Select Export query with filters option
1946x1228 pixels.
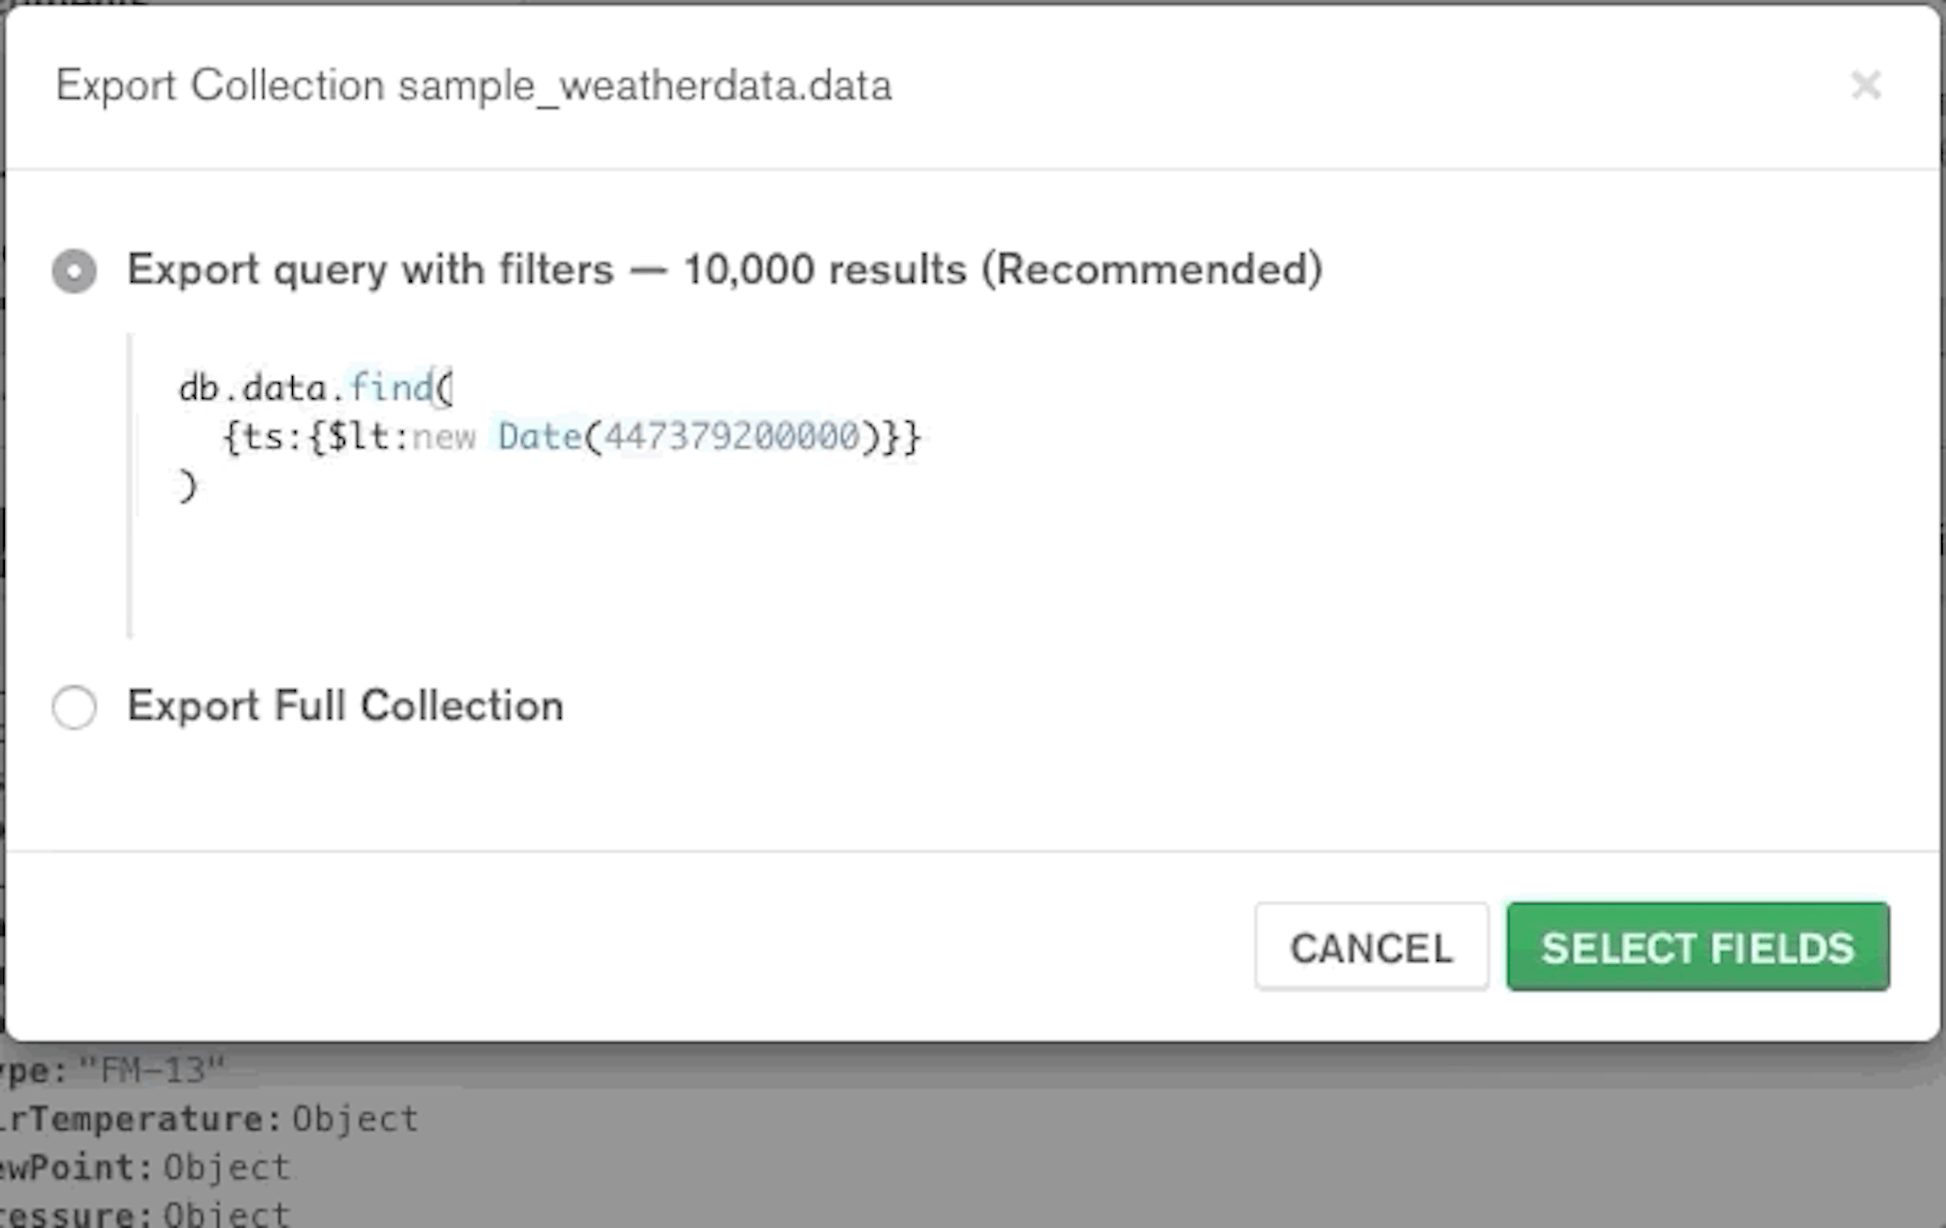click(74, 268)
